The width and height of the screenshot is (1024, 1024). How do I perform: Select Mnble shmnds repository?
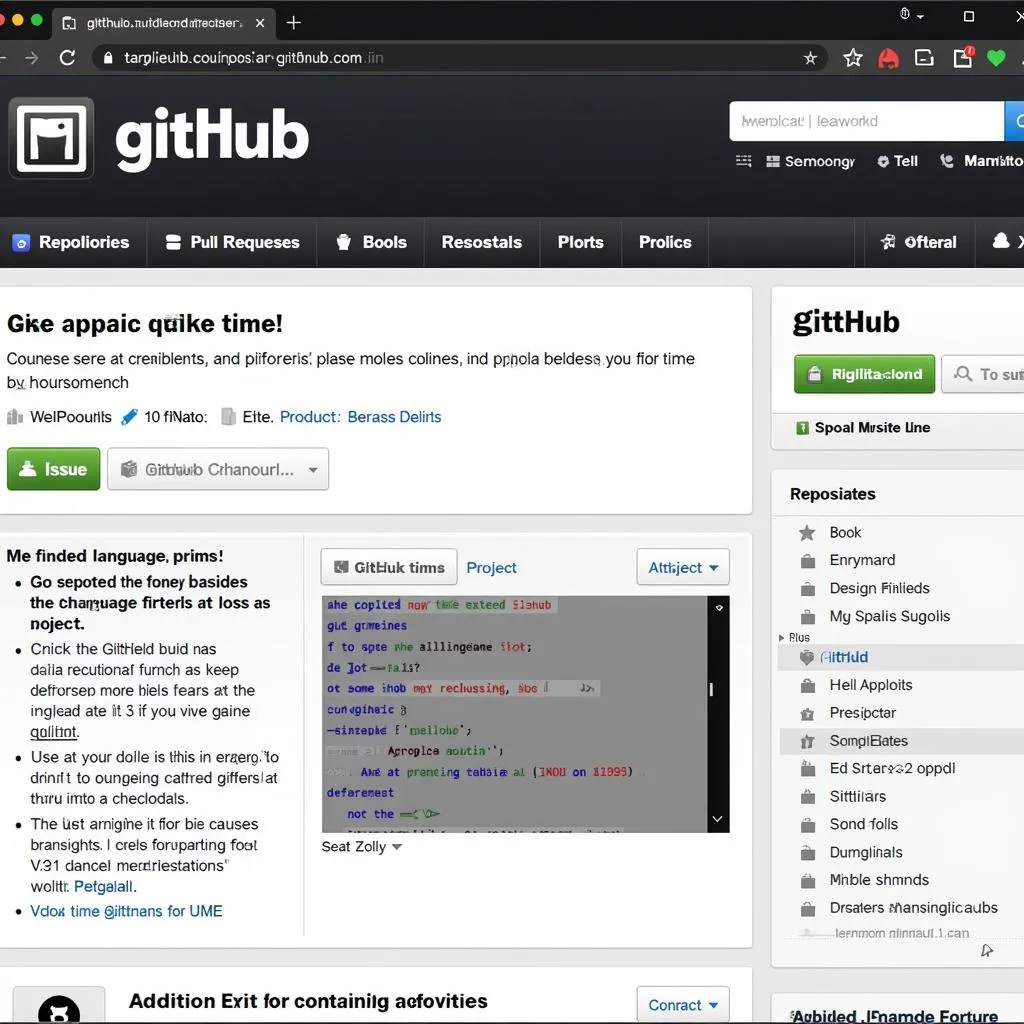click(x=879, y=880)
